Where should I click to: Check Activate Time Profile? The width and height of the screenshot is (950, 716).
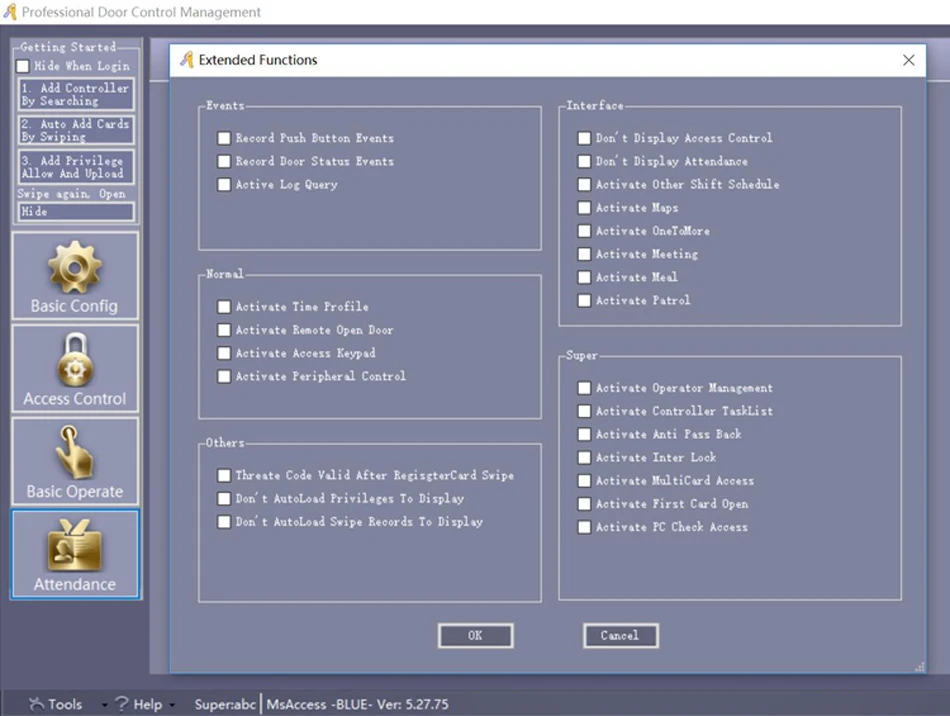tap(224, 307)
